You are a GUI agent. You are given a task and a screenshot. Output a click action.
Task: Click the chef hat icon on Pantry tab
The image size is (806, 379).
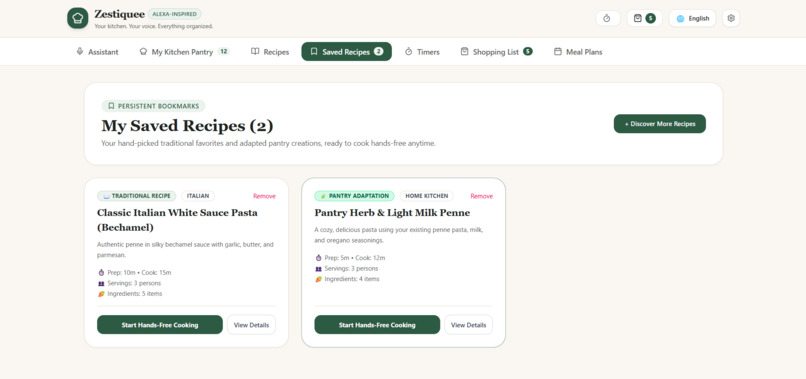click(x=143, y=52)
